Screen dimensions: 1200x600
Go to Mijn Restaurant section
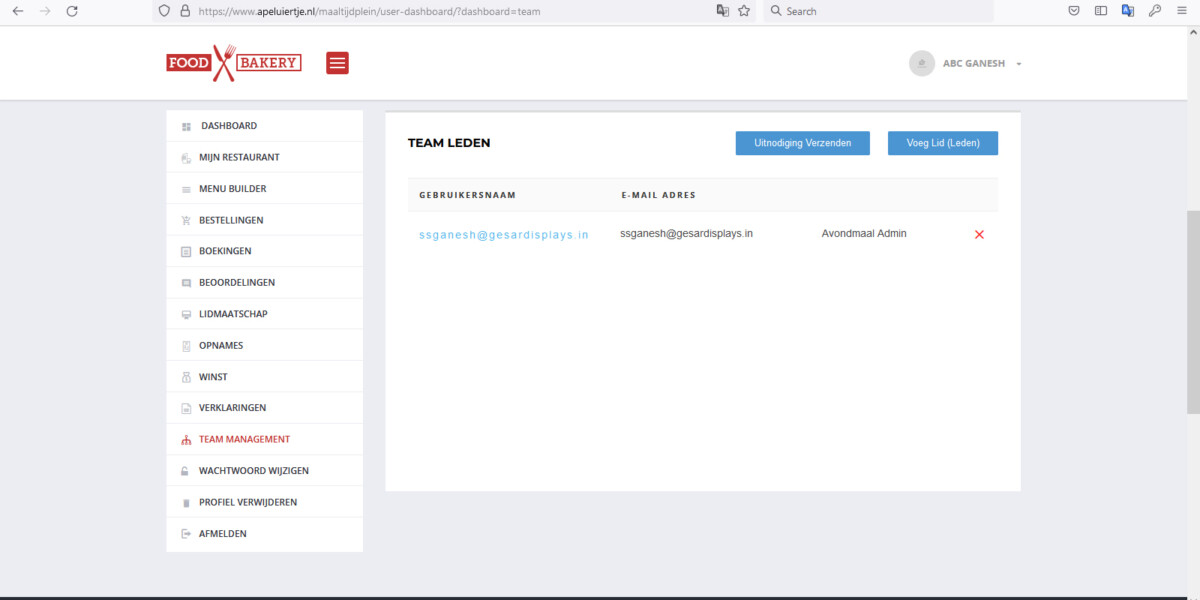(239, 157)
